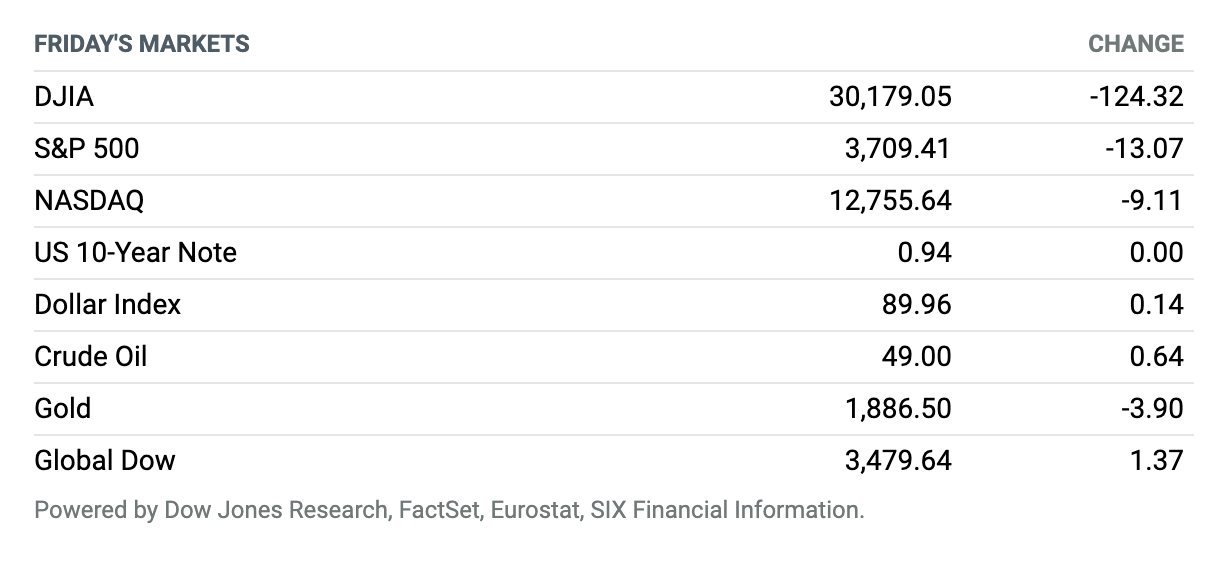Click DJIA value 30,179.05
The width and height of the screenshot is (1230, 574).
coord(891,97)
